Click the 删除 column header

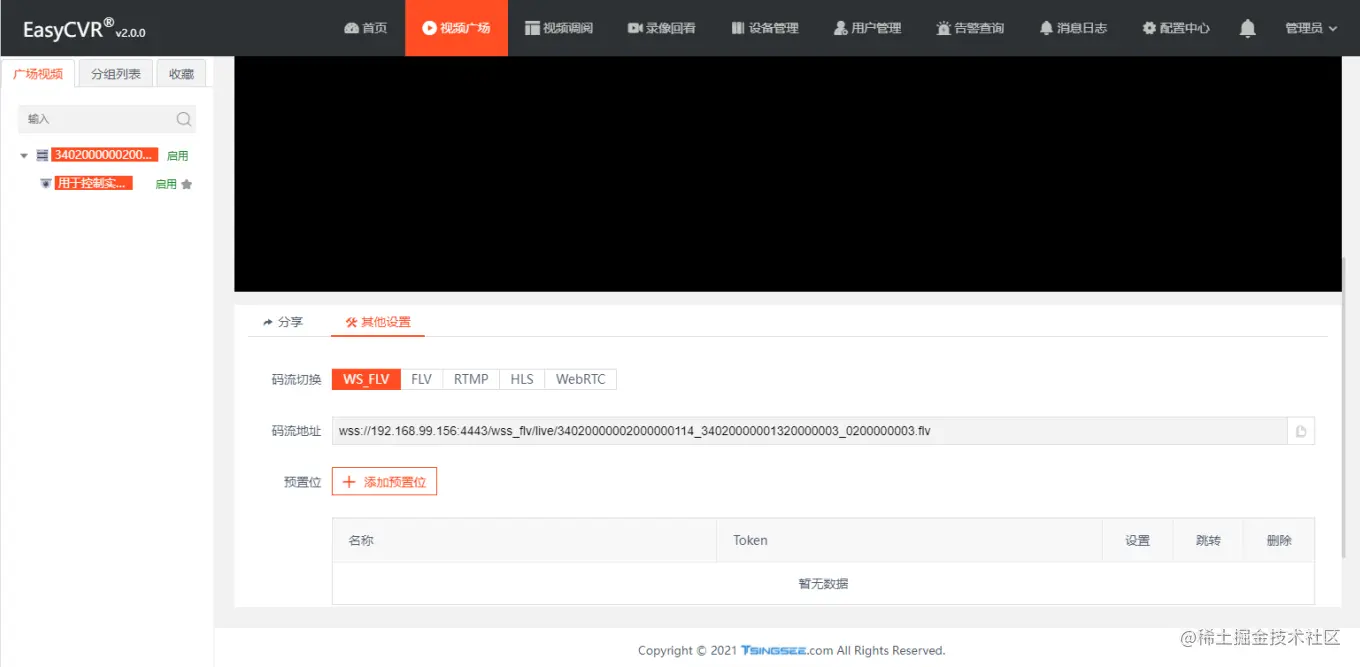(1279, 540)
